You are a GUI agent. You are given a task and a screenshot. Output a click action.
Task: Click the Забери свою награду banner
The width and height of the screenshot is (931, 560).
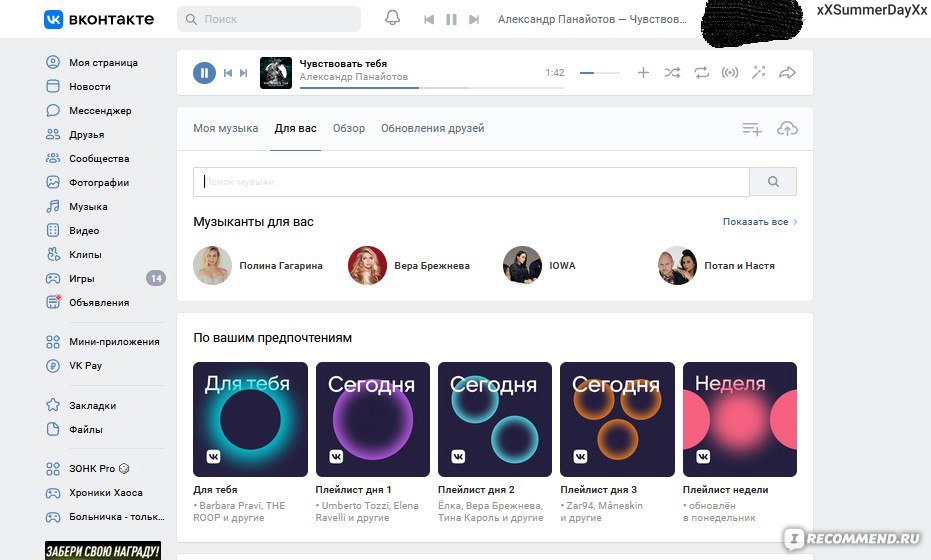click(103, 550)
